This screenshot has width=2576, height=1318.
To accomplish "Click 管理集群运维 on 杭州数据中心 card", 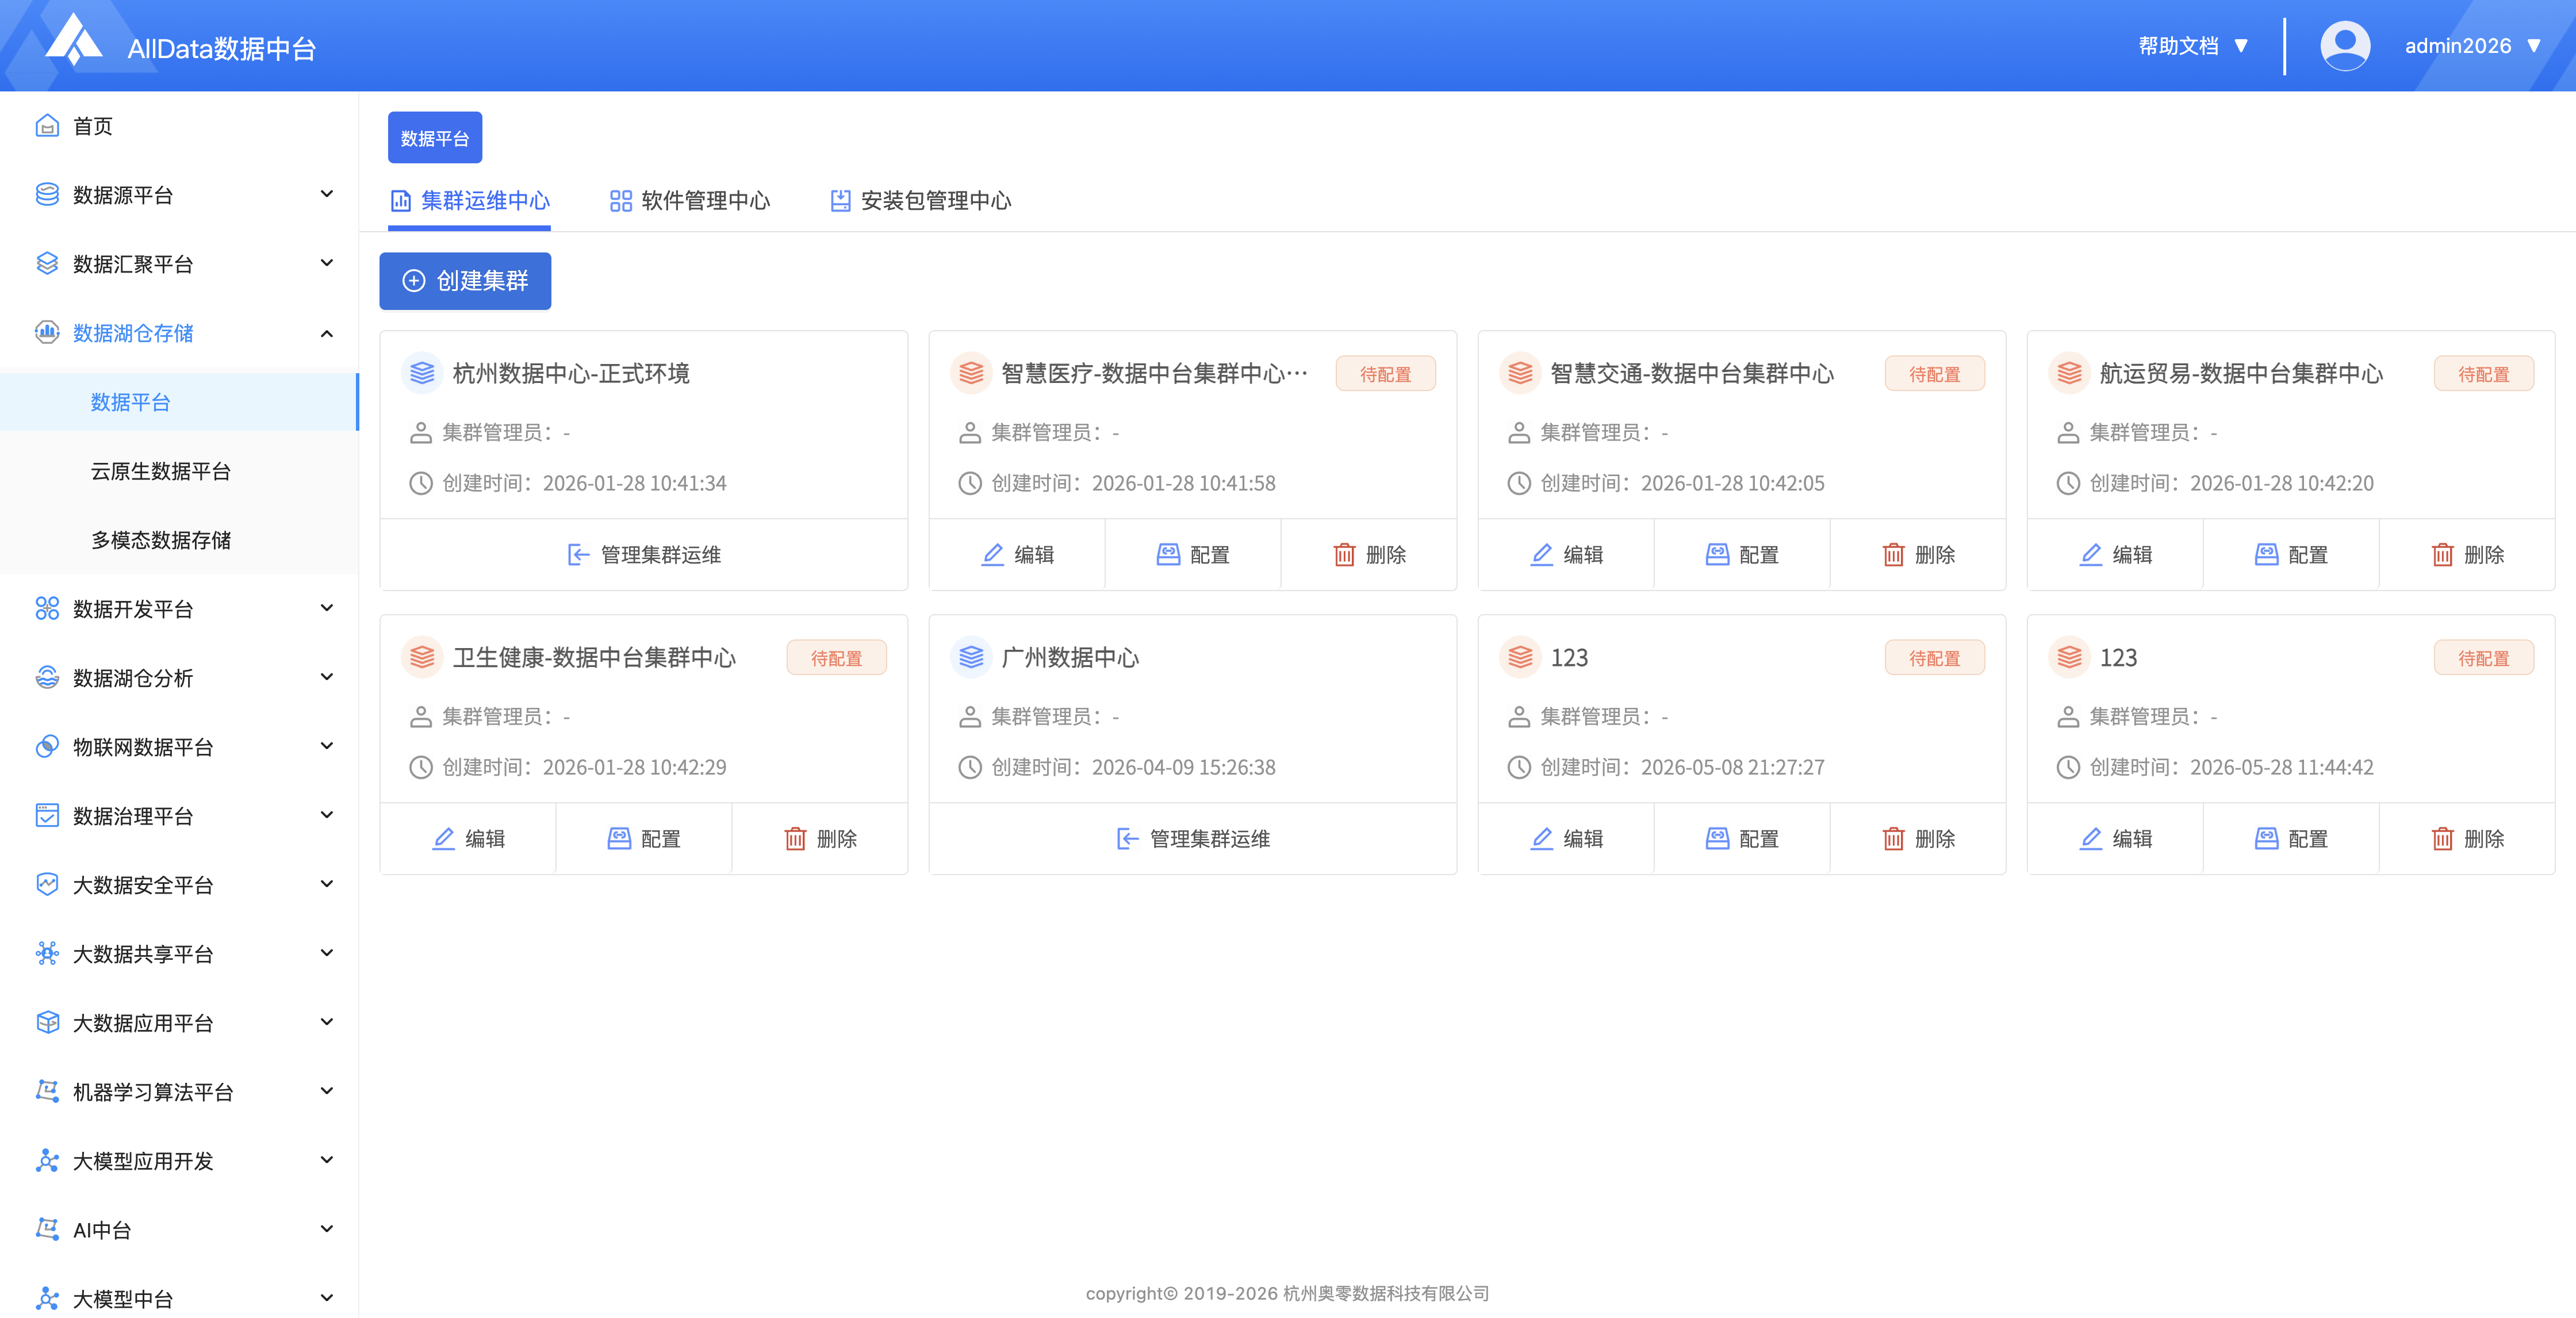I will tap(644, 555).
